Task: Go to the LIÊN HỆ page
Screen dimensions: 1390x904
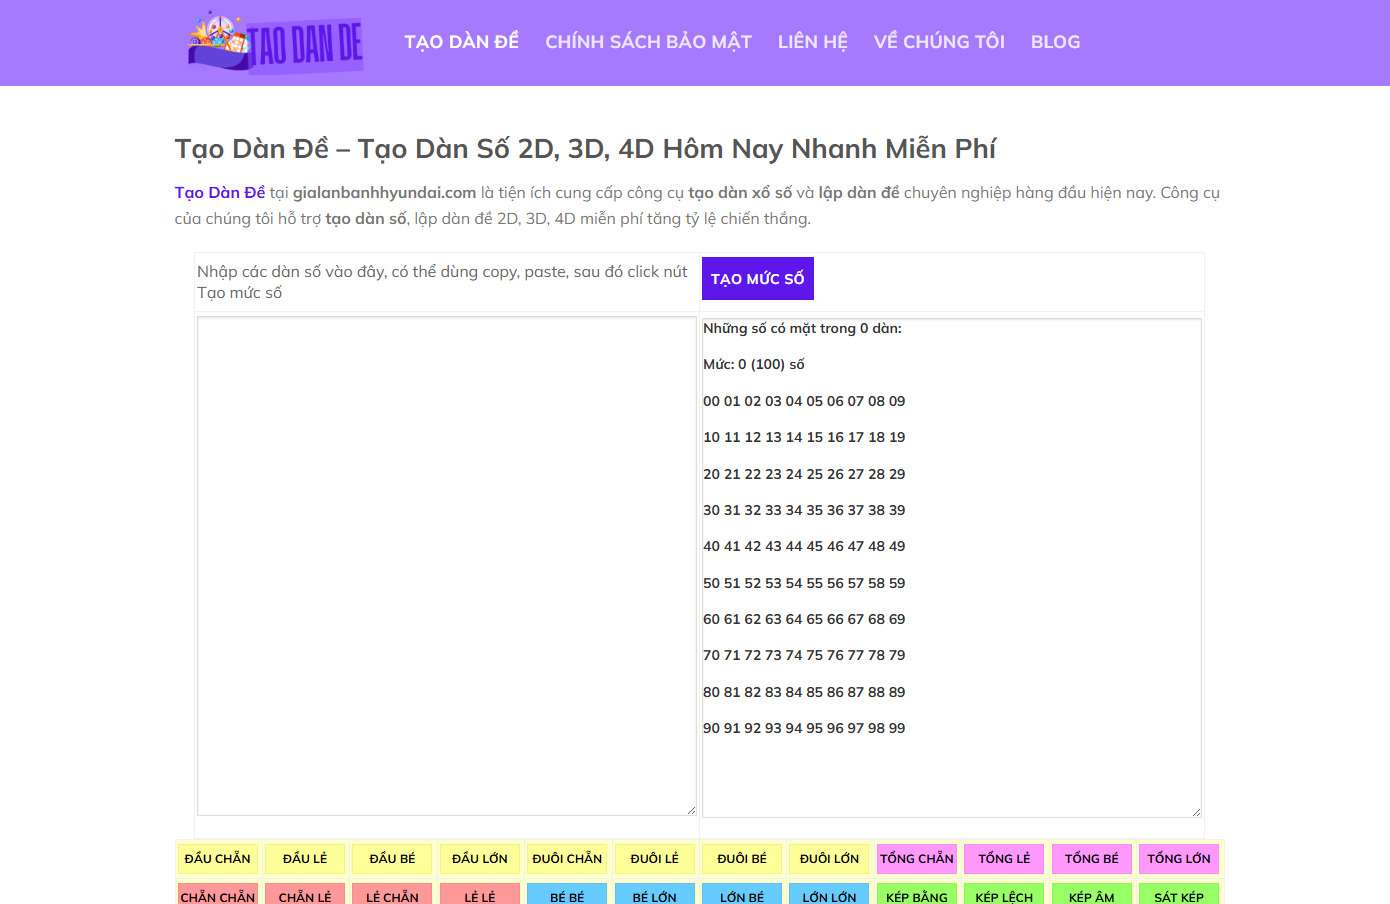Action: tap(812, 42)
